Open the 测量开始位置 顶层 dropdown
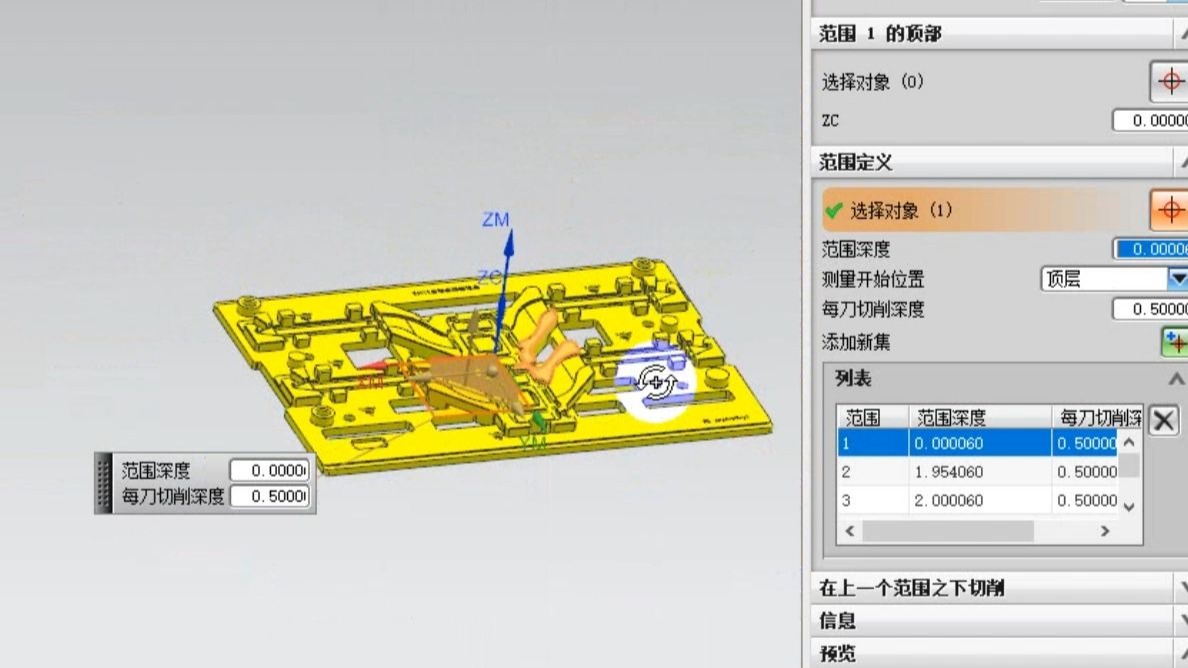Viewport: 1188px width, 668px height. [1176, 279]
